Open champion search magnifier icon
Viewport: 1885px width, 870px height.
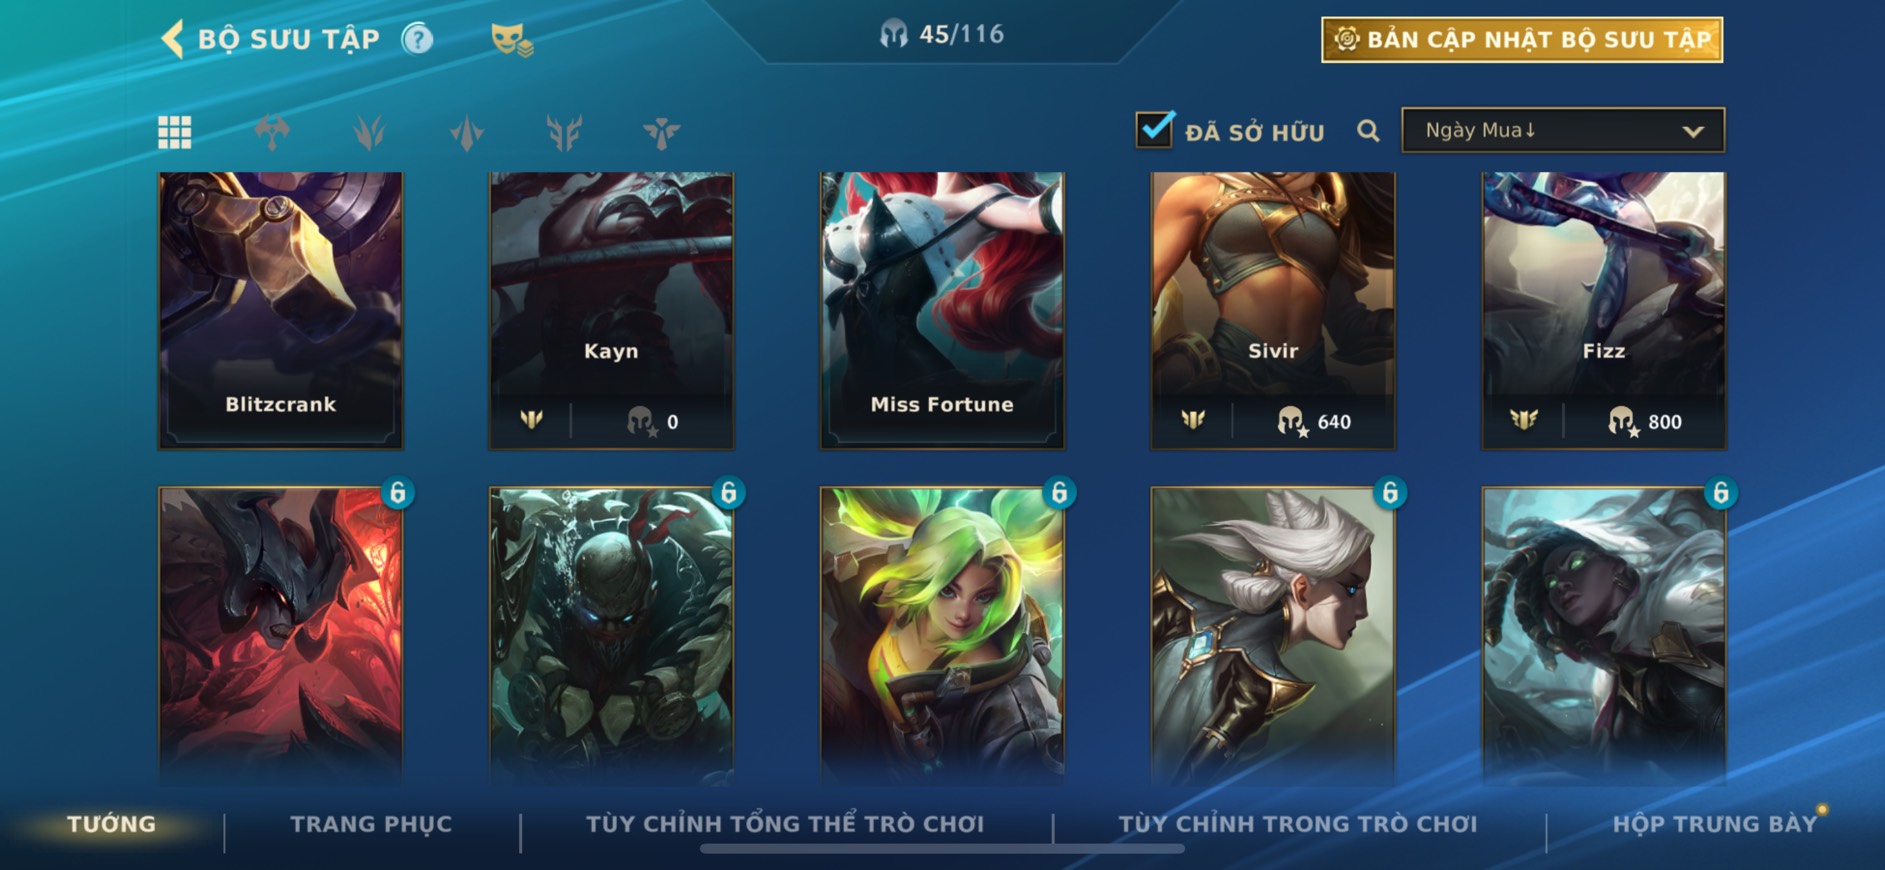[x=1368, y=131]
